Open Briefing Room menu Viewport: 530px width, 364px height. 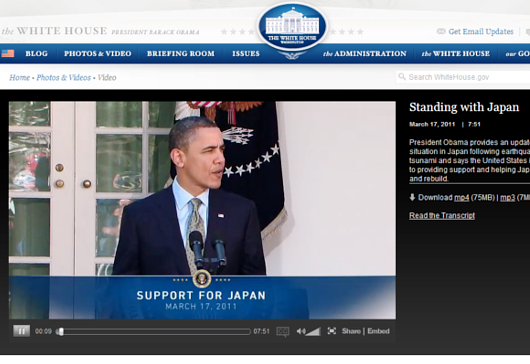pyautogui.click(x=180, y=53)
